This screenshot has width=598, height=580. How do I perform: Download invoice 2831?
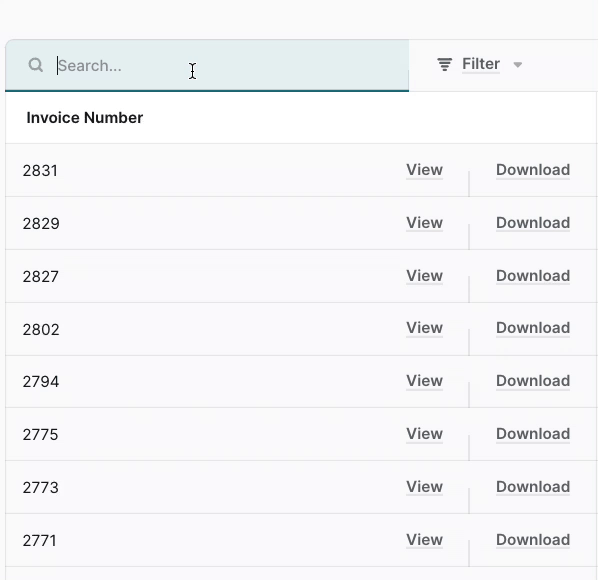click(533, 170)
